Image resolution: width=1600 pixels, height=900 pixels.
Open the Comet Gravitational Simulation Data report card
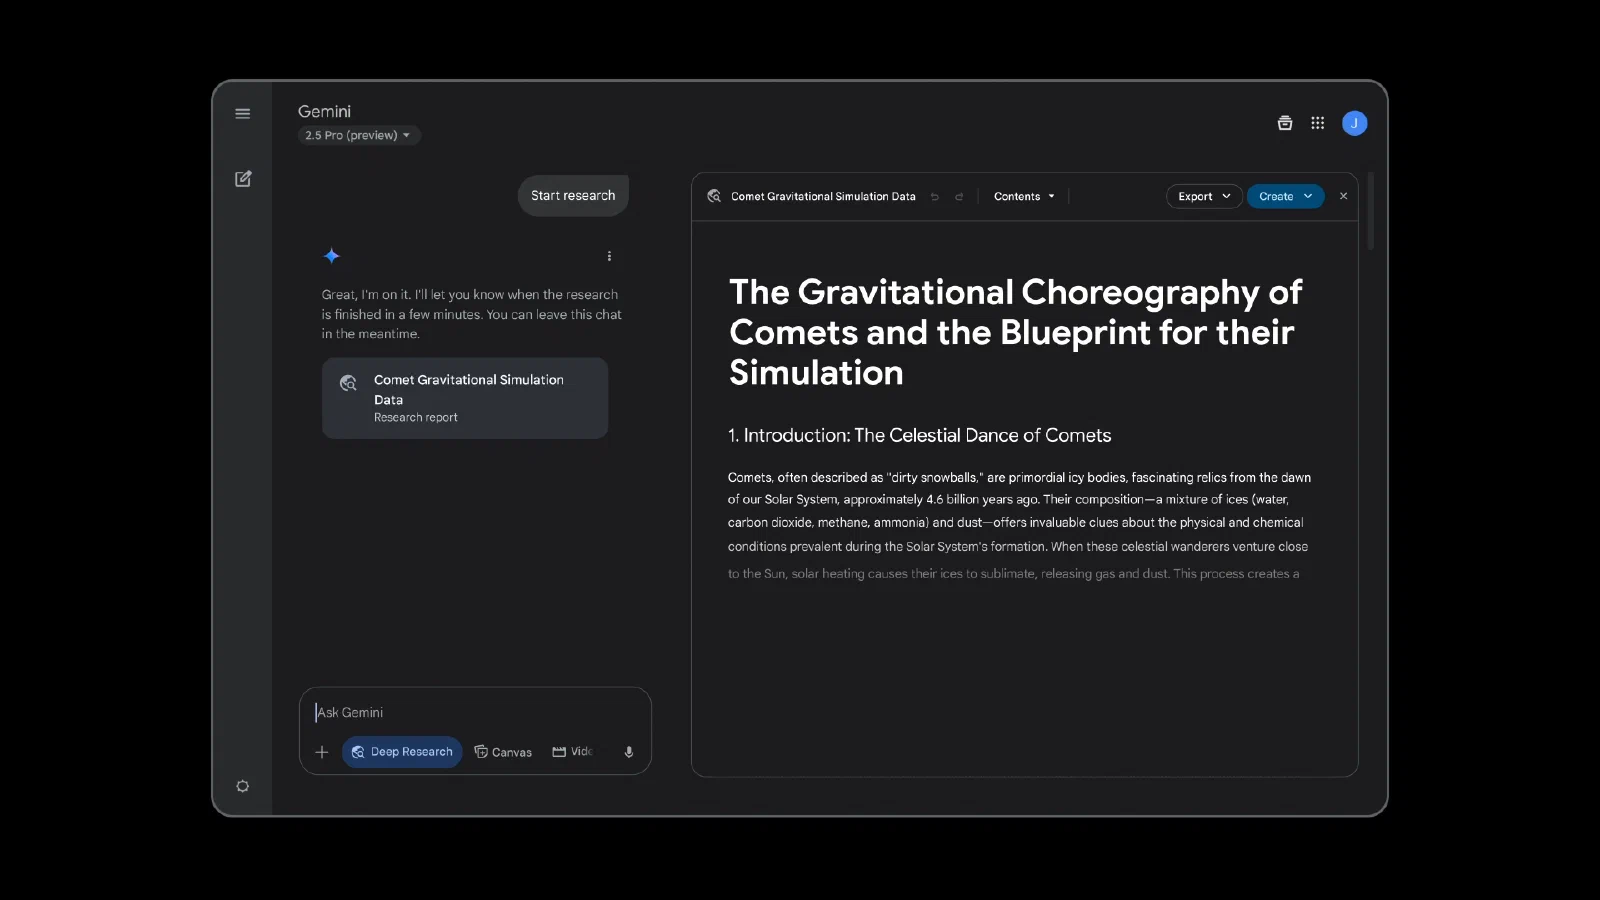tap(465, 398)
